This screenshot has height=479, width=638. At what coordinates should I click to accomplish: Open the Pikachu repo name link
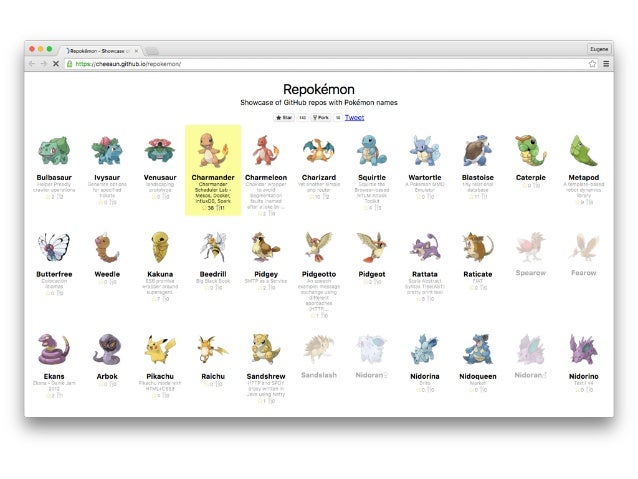point(160,376)
